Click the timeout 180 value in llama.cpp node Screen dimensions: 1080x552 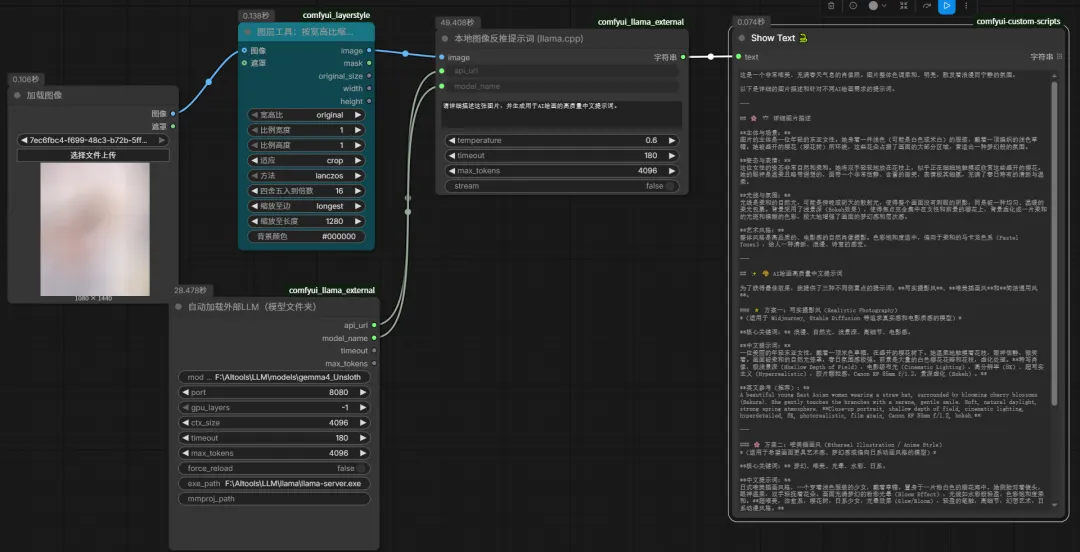click(x=650, y=156)
